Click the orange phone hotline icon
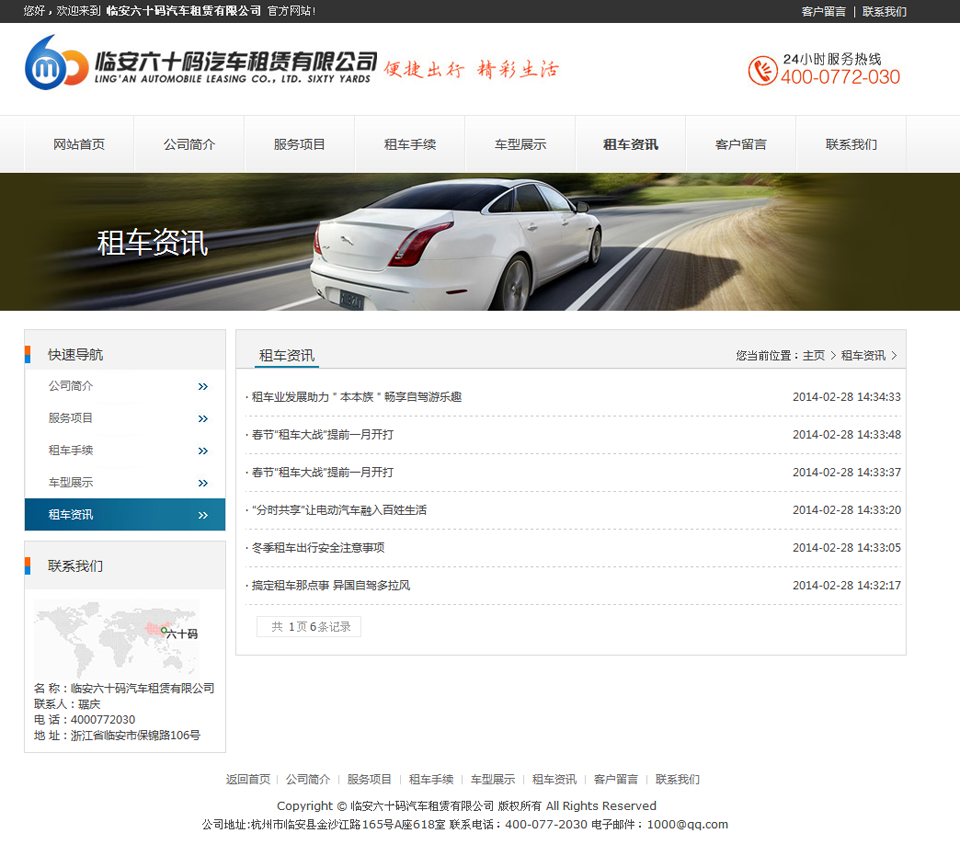960x856 pixels. [762, 70]
